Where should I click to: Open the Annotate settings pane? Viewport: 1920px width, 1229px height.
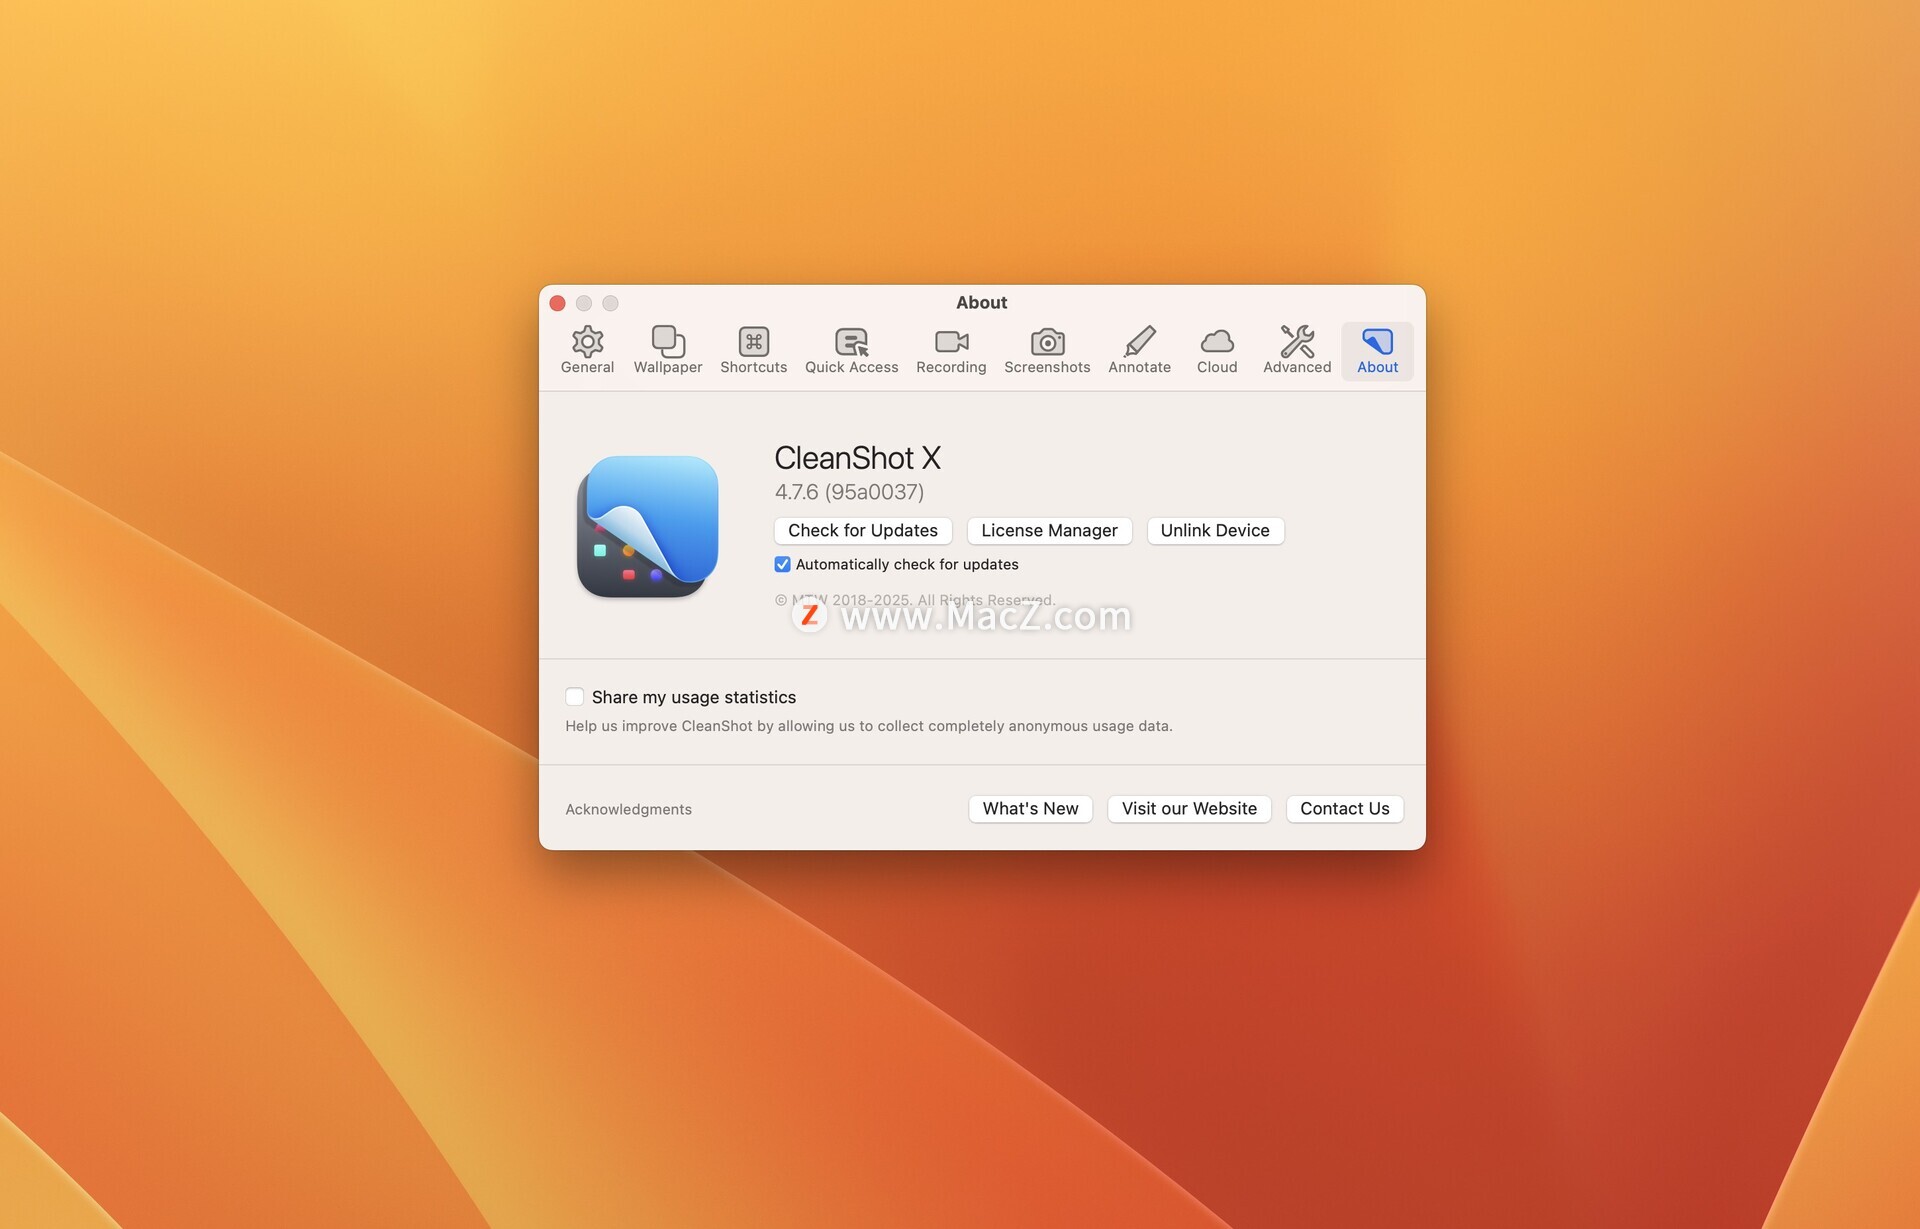point(1139,350)
